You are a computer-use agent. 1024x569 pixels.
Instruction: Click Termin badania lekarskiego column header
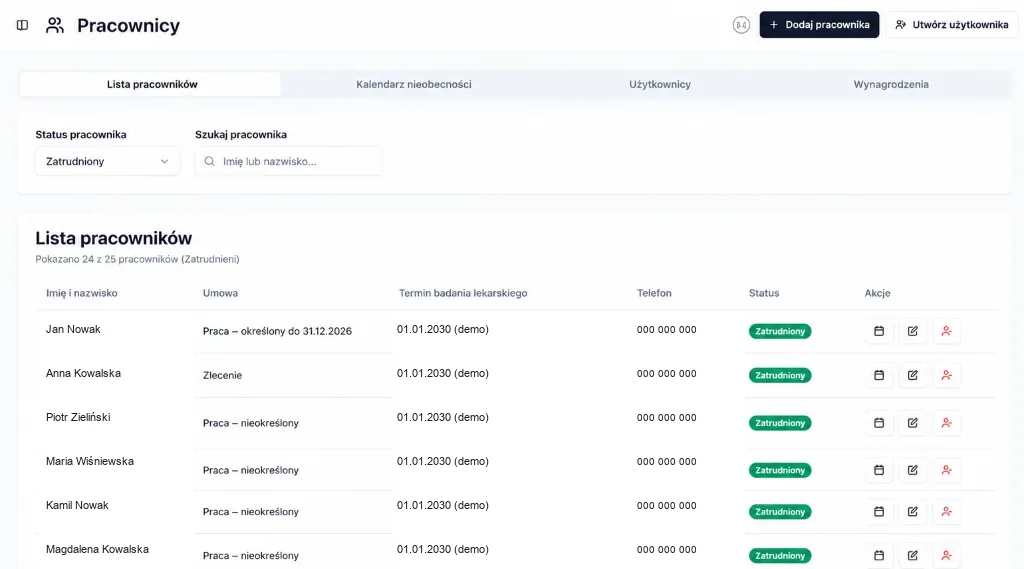(463, 293)
